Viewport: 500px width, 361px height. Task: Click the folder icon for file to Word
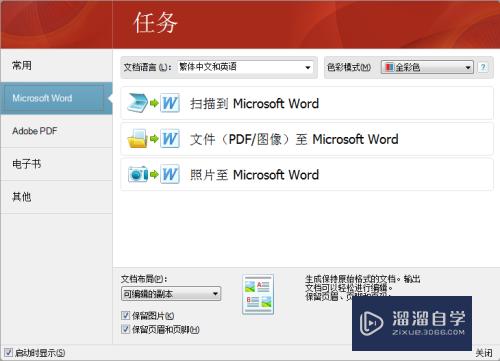click(x=137, y=139)
